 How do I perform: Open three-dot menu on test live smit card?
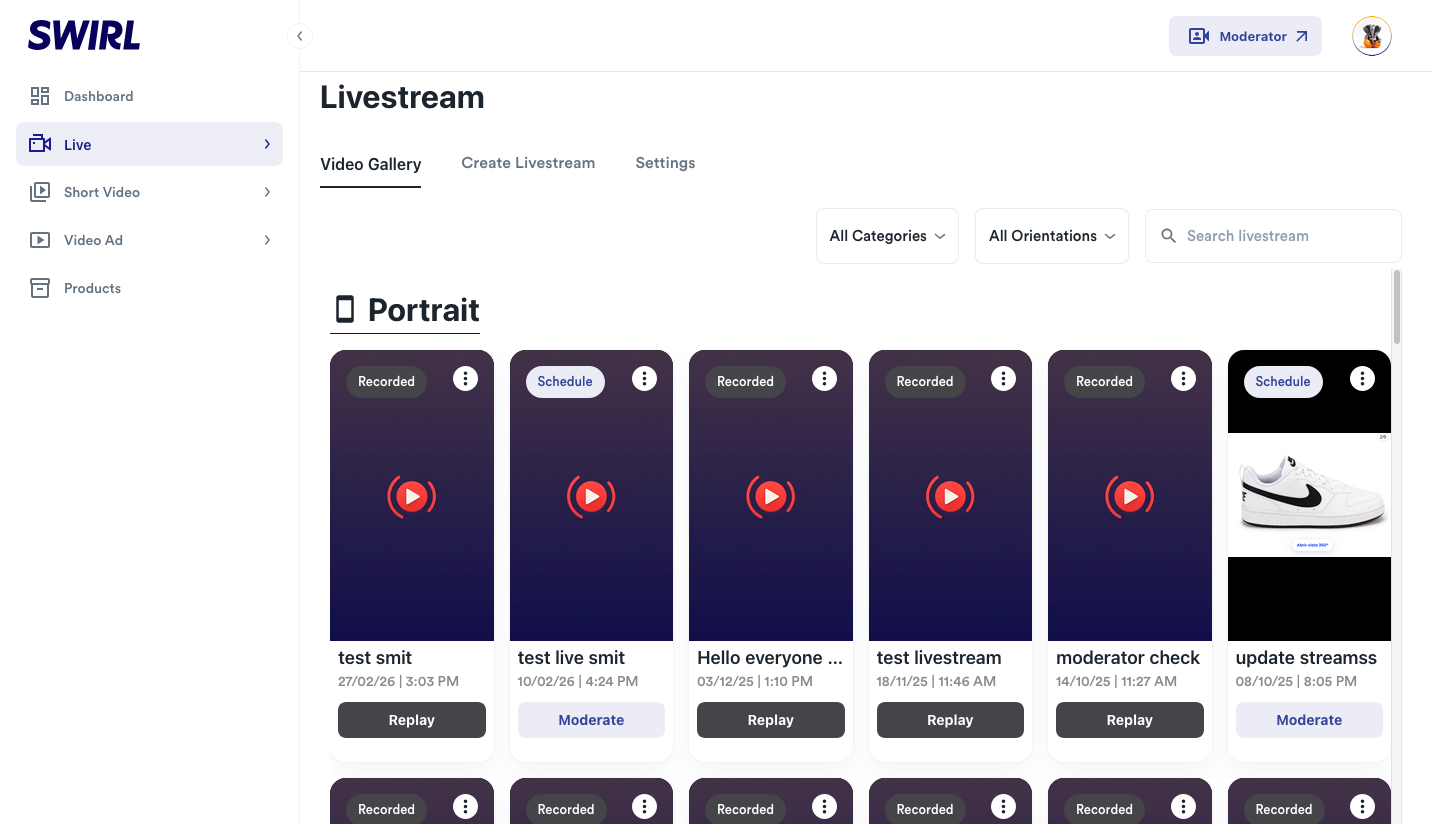tap(645, 378)
